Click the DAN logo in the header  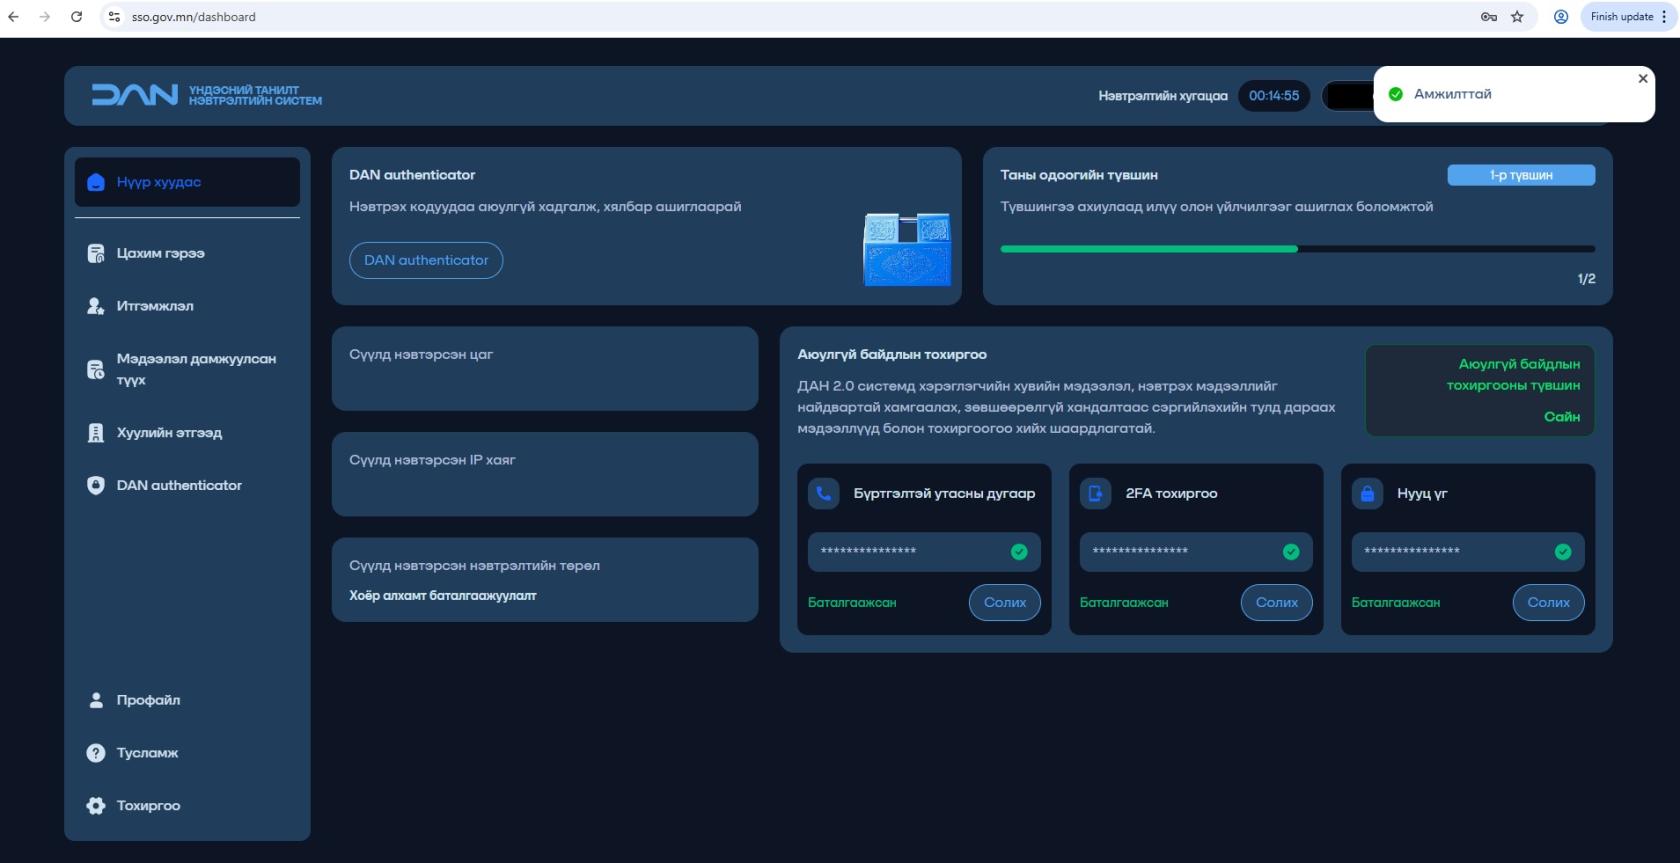[207, 95]
